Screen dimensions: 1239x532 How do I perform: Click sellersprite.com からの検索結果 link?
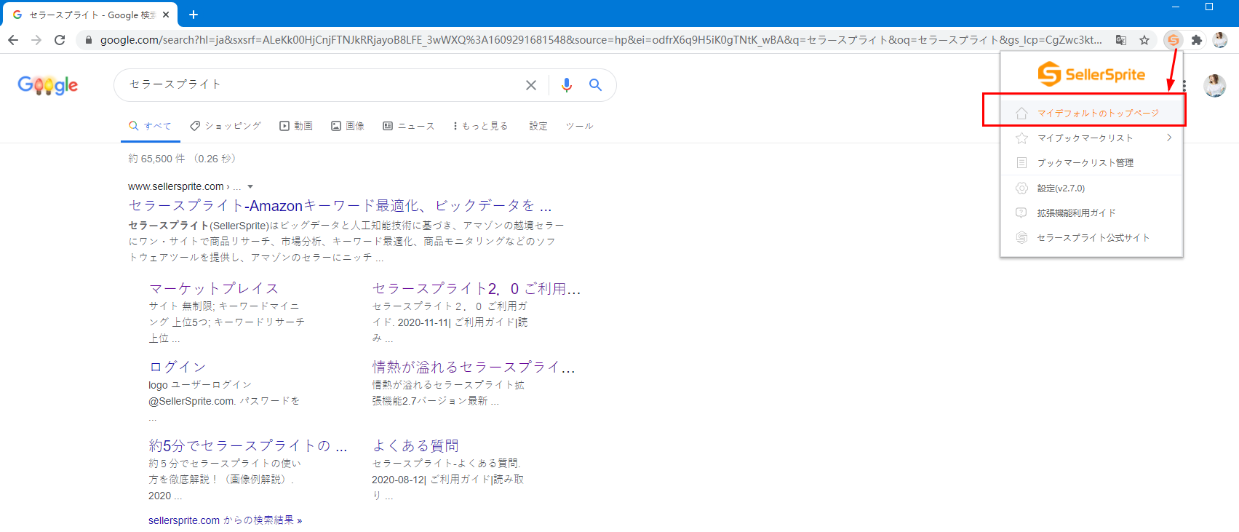pyautogui.click(x=224, y=520)
